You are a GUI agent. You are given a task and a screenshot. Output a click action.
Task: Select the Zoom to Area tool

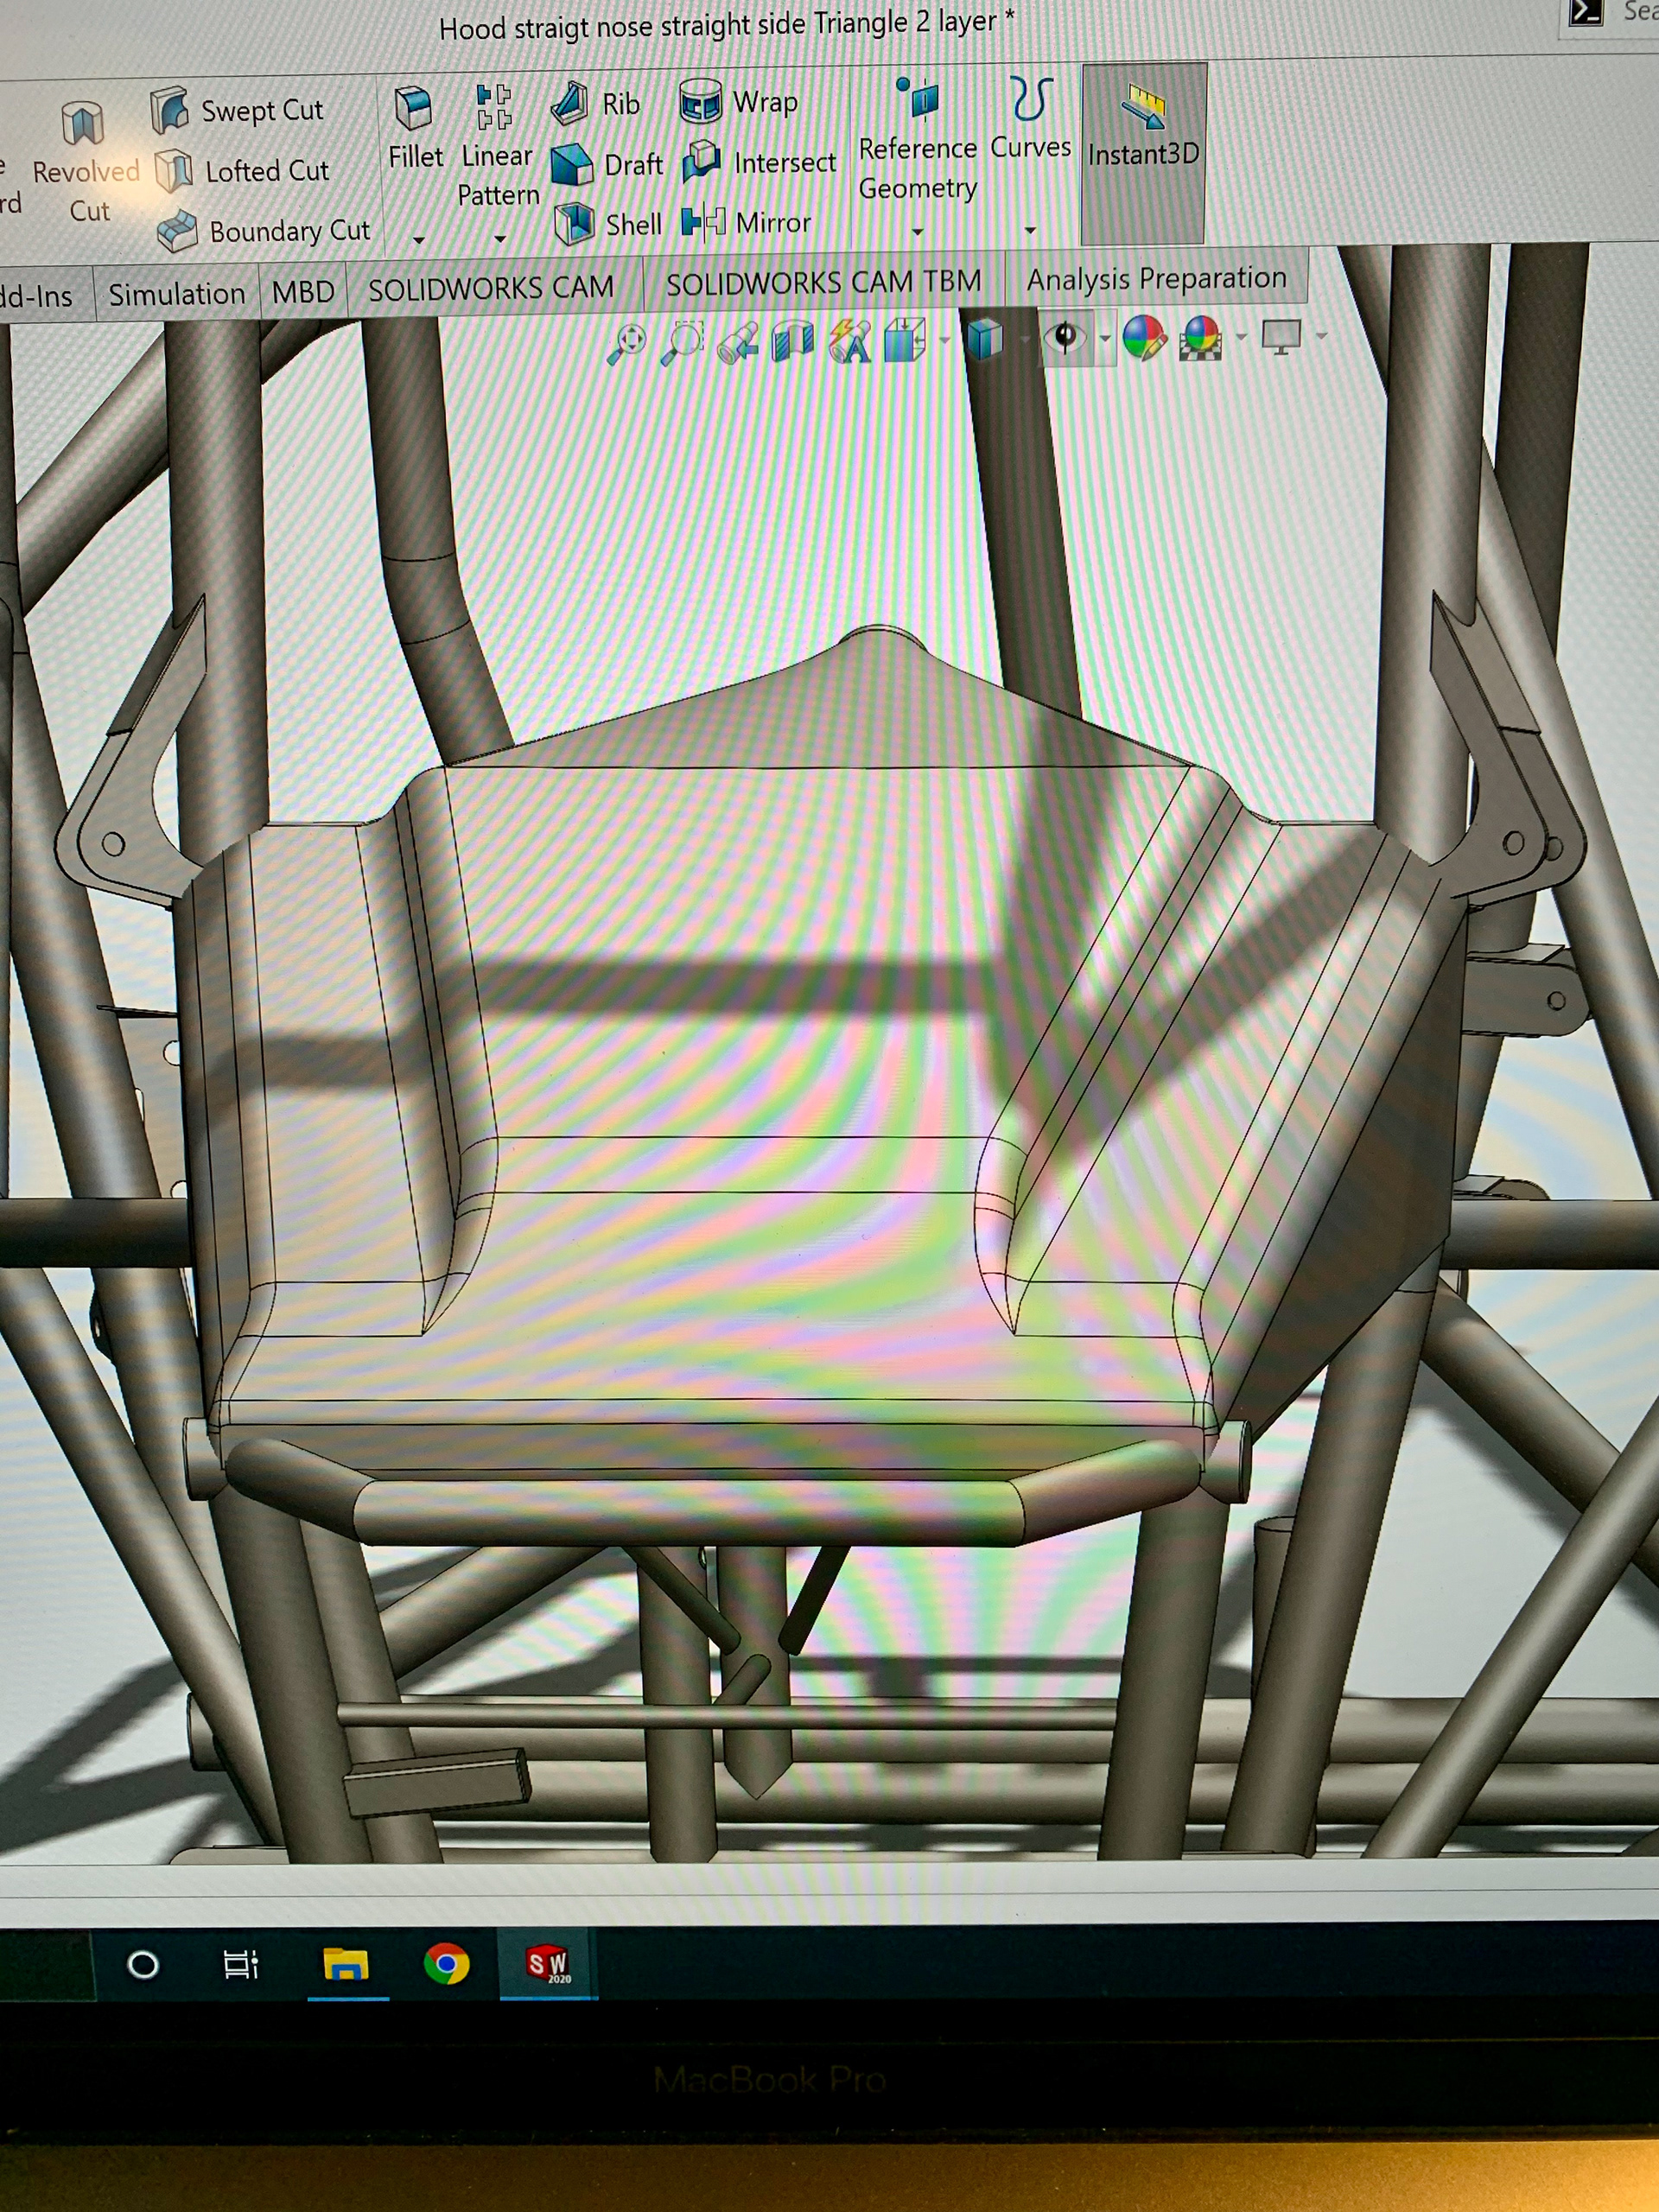pos(683,342)
